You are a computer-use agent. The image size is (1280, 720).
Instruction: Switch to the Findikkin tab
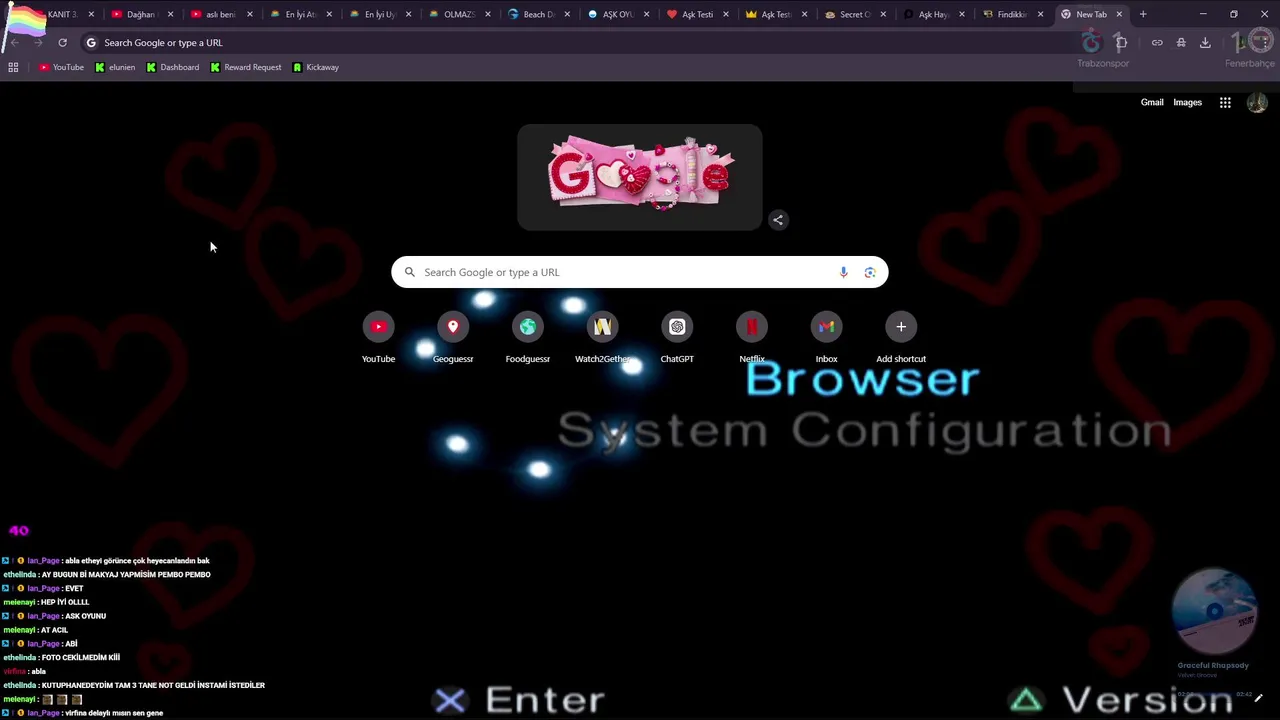pos(1013,14)
